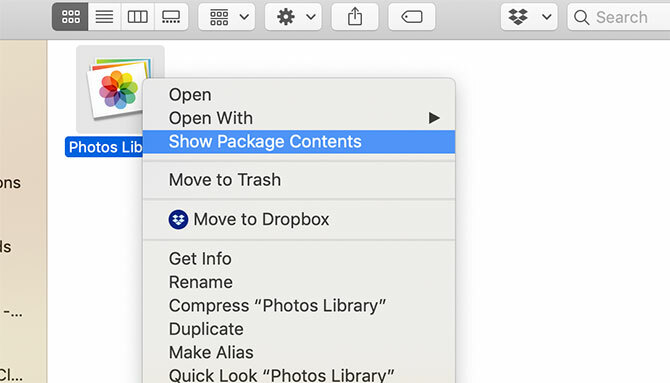
Task: Switch Finder to icon view
Action: 71,17
